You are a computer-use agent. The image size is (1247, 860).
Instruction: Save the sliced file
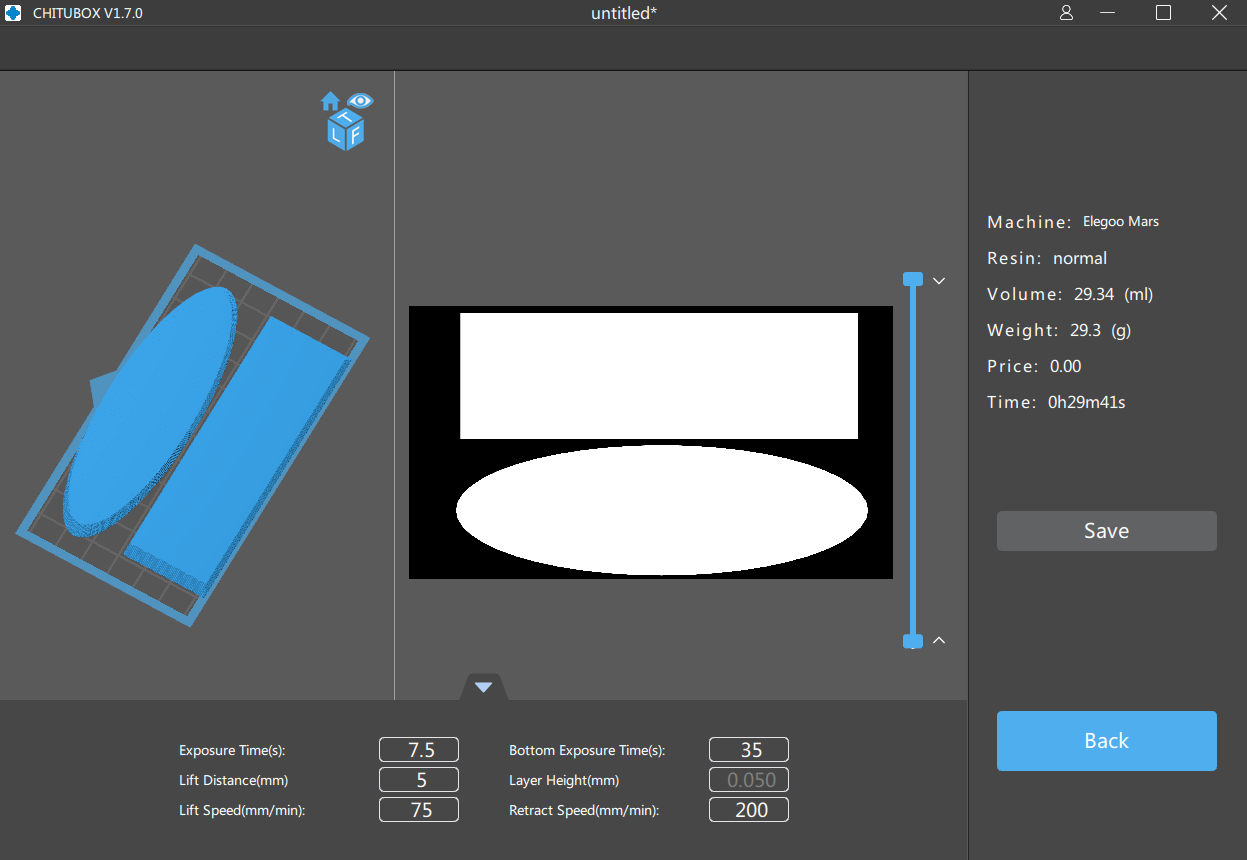tap(1107, 531)
